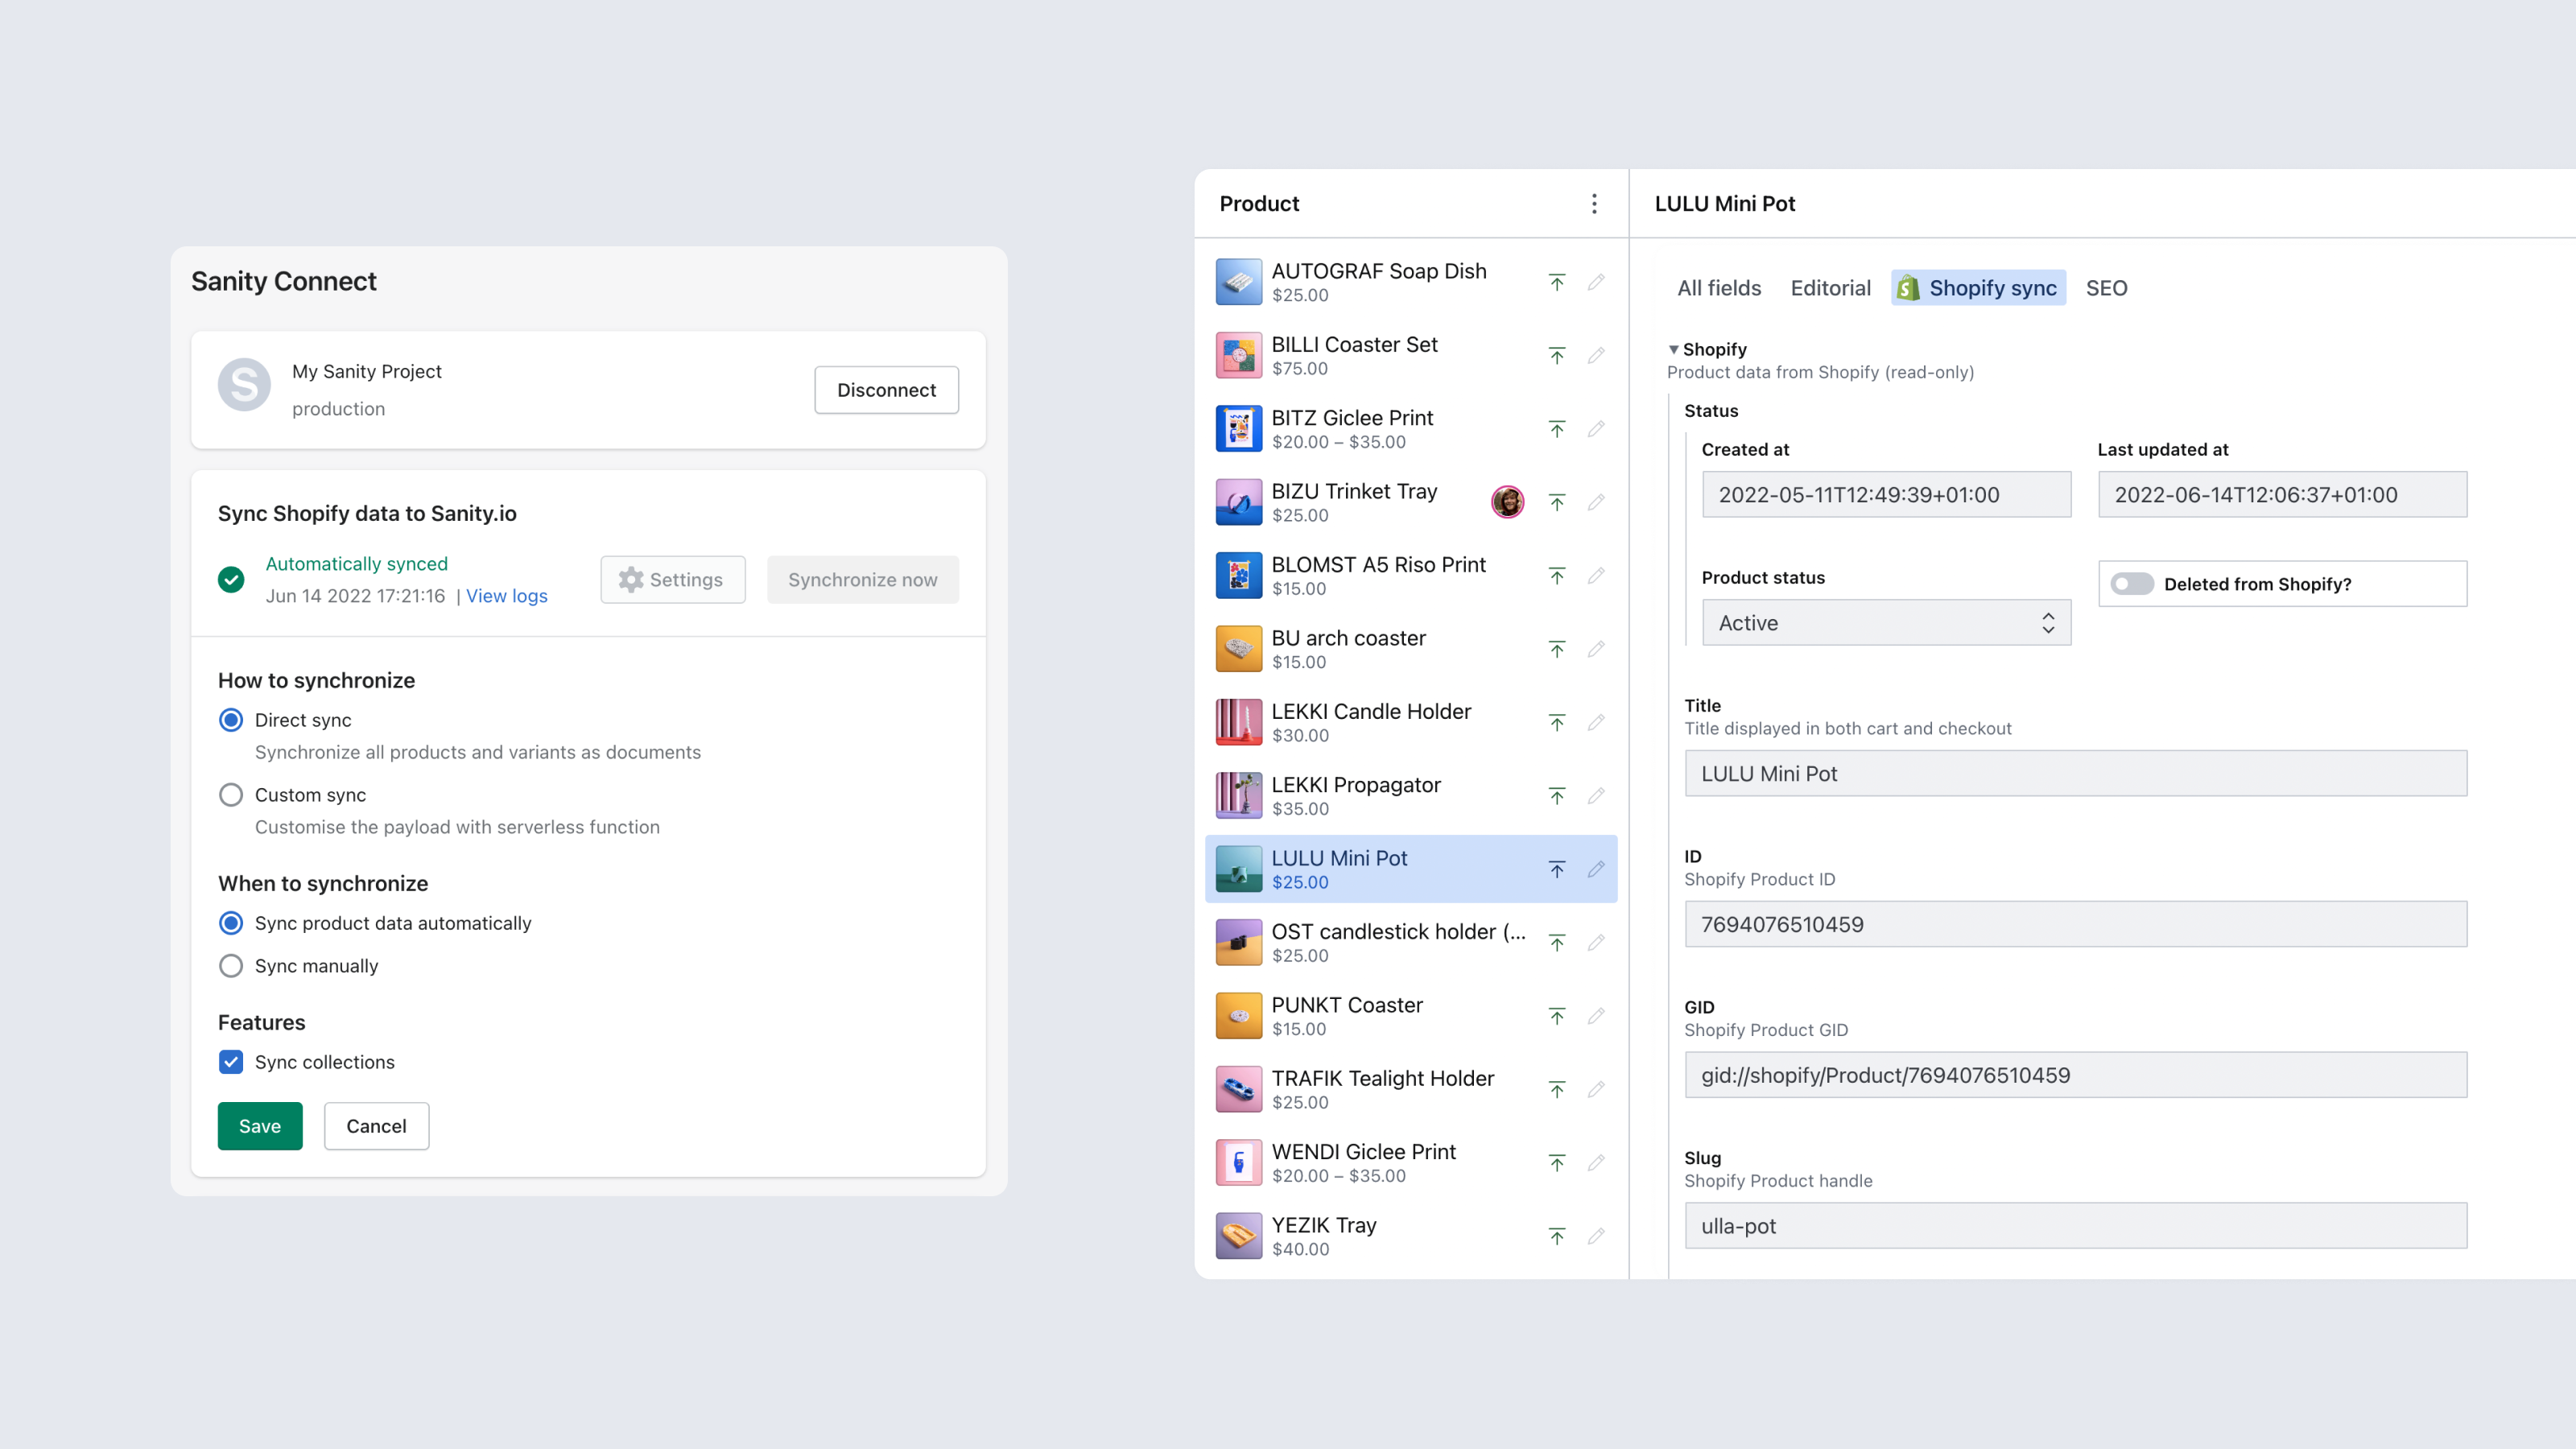
Task: Select the PUNKT Coaster product title
Action: click(x=1347, y=1005)
